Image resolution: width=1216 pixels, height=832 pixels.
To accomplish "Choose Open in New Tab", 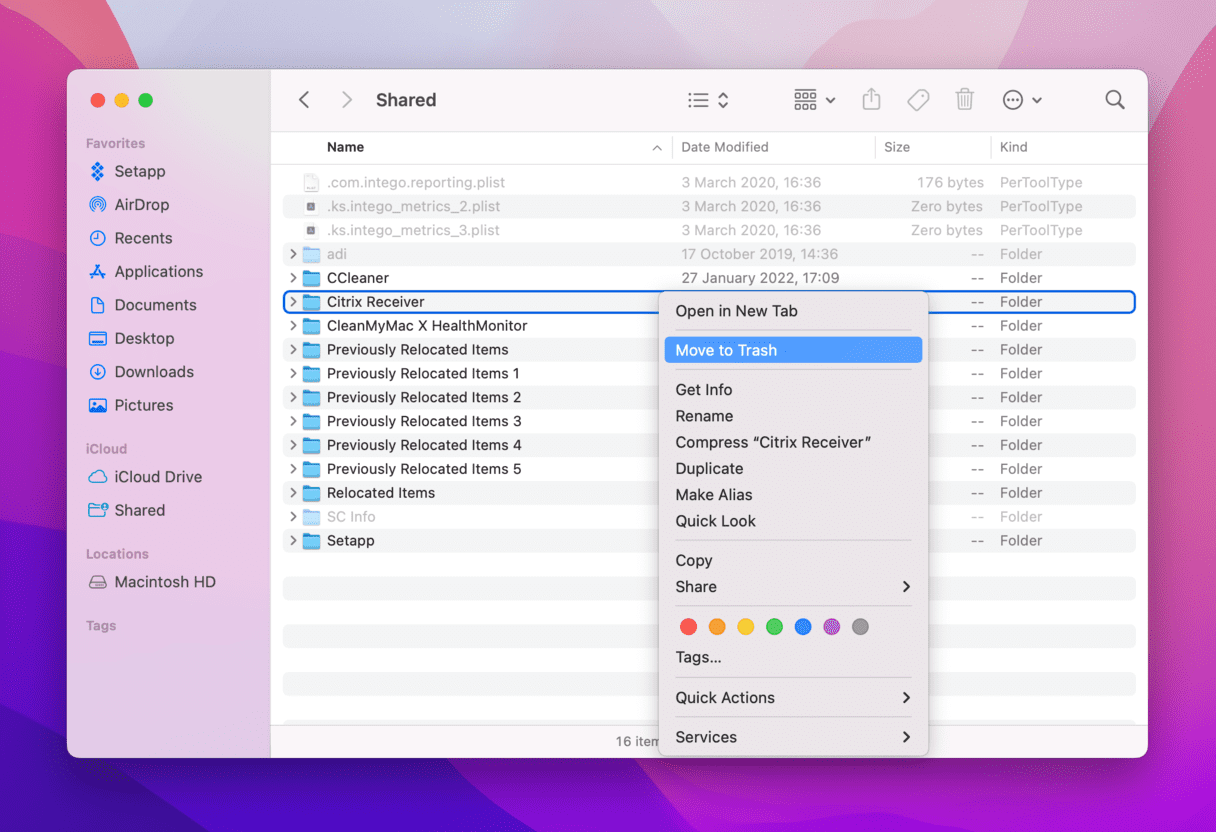I will [x=793, y=311].
